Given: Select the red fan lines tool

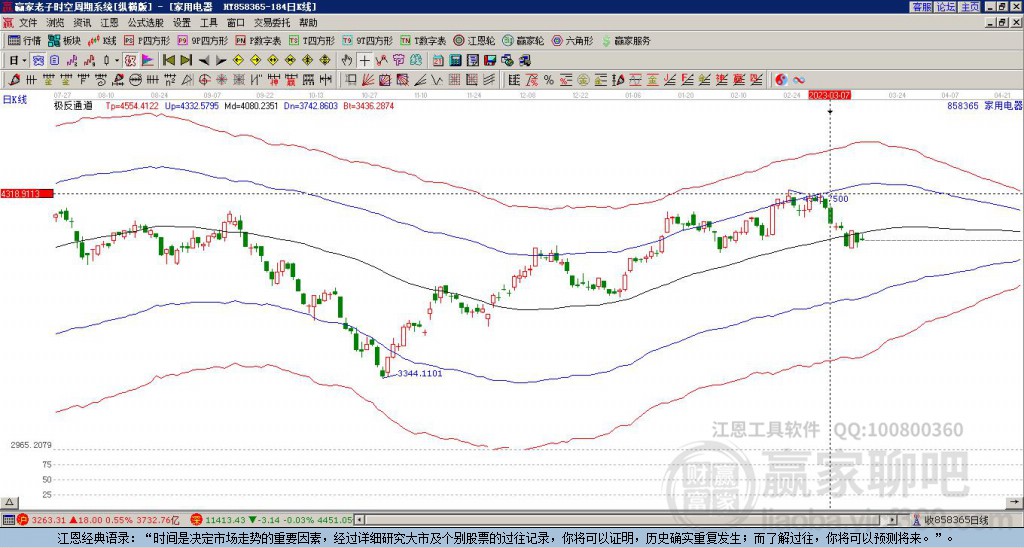Looking at the screenshot, I should coord(368,80).
